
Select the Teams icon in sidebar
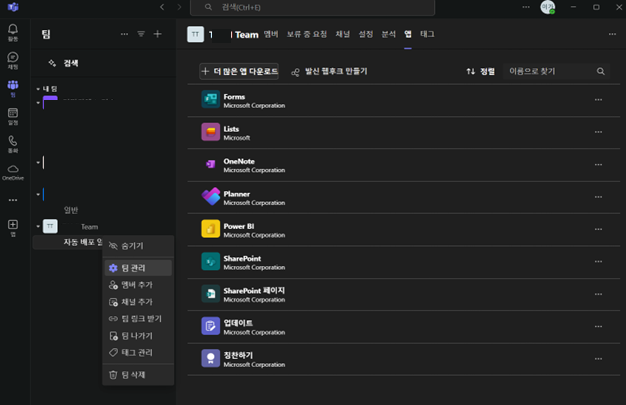13,88
